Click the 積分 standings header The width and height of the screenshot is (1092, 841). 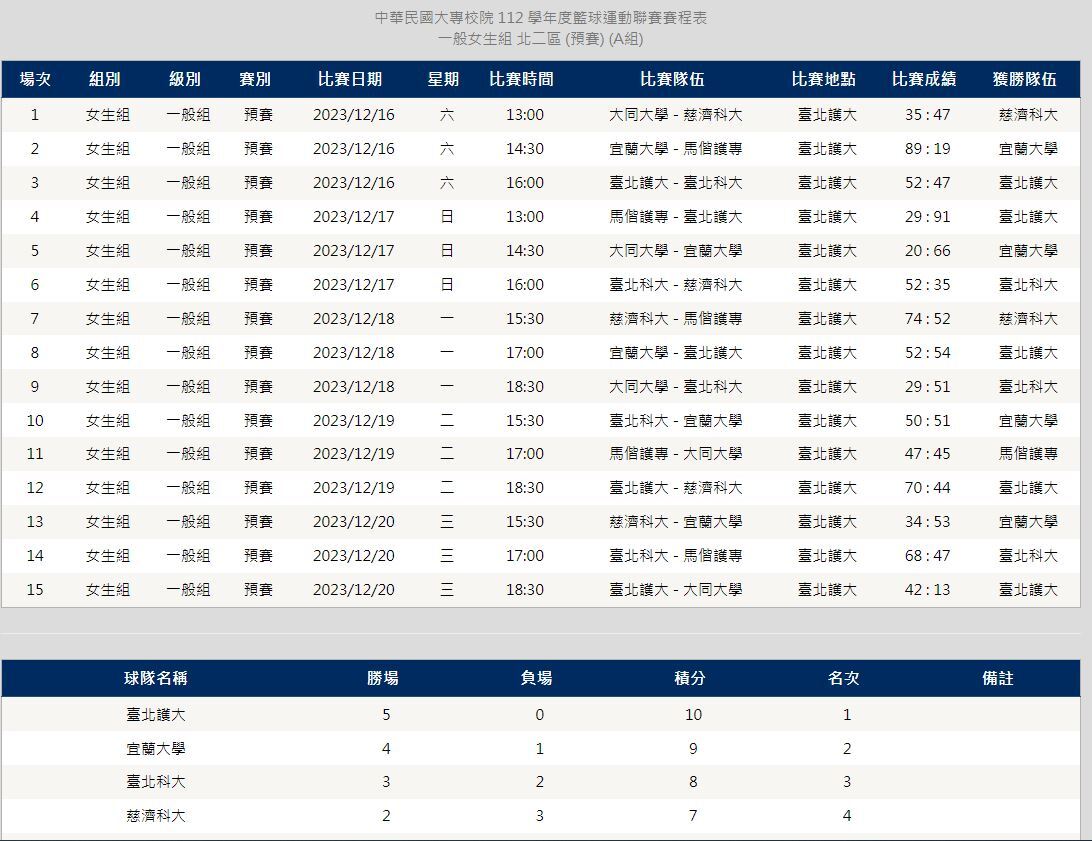click(x=690, y=679)
